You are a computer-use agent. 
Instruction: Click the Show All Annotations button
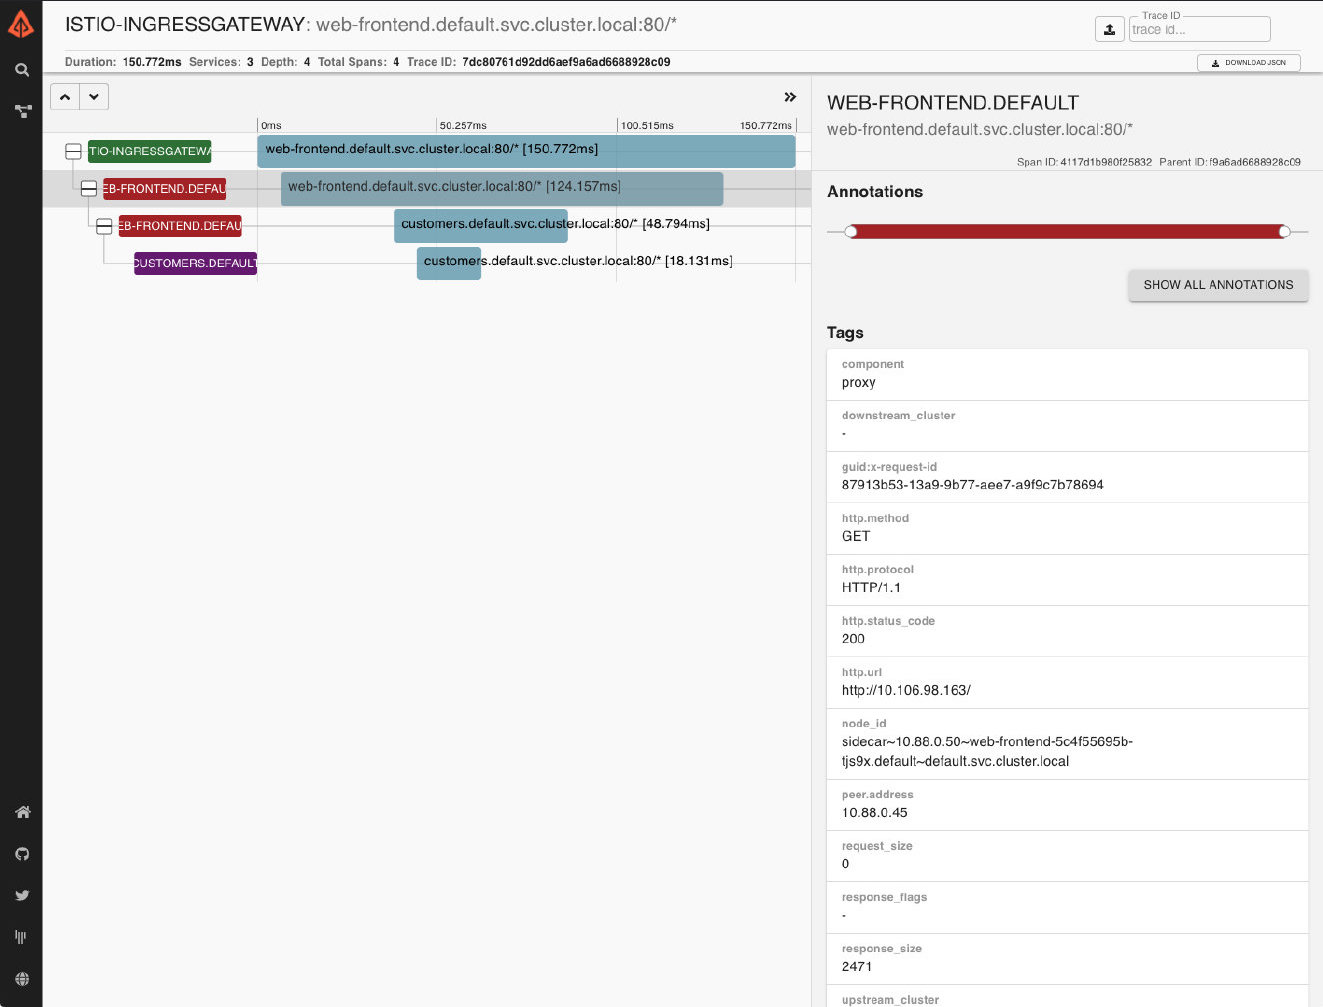pos(1218,285)
